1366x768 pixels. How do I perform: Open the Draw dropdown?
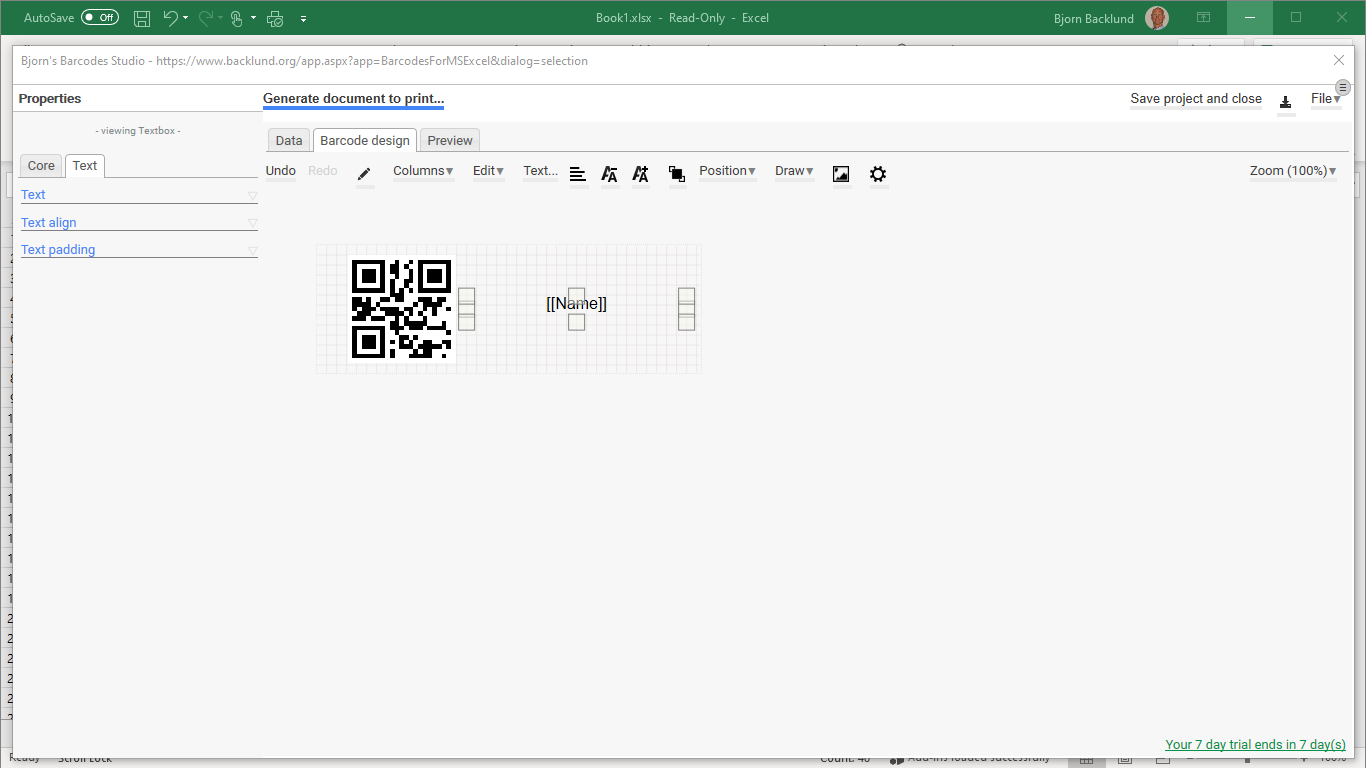794,171
